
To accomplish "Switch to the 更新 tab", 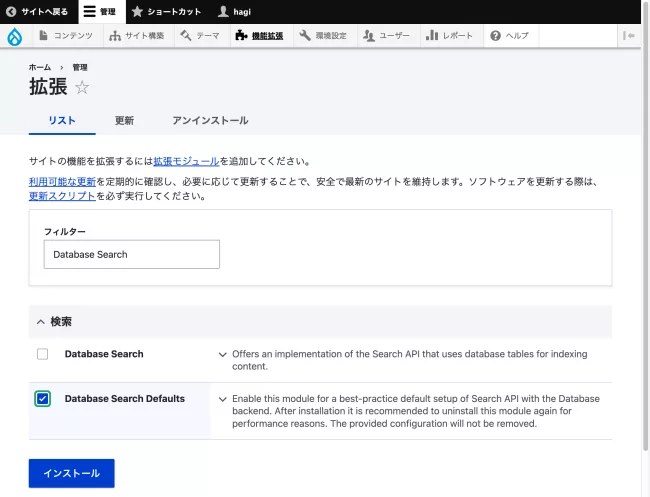I will coord(124,120).
